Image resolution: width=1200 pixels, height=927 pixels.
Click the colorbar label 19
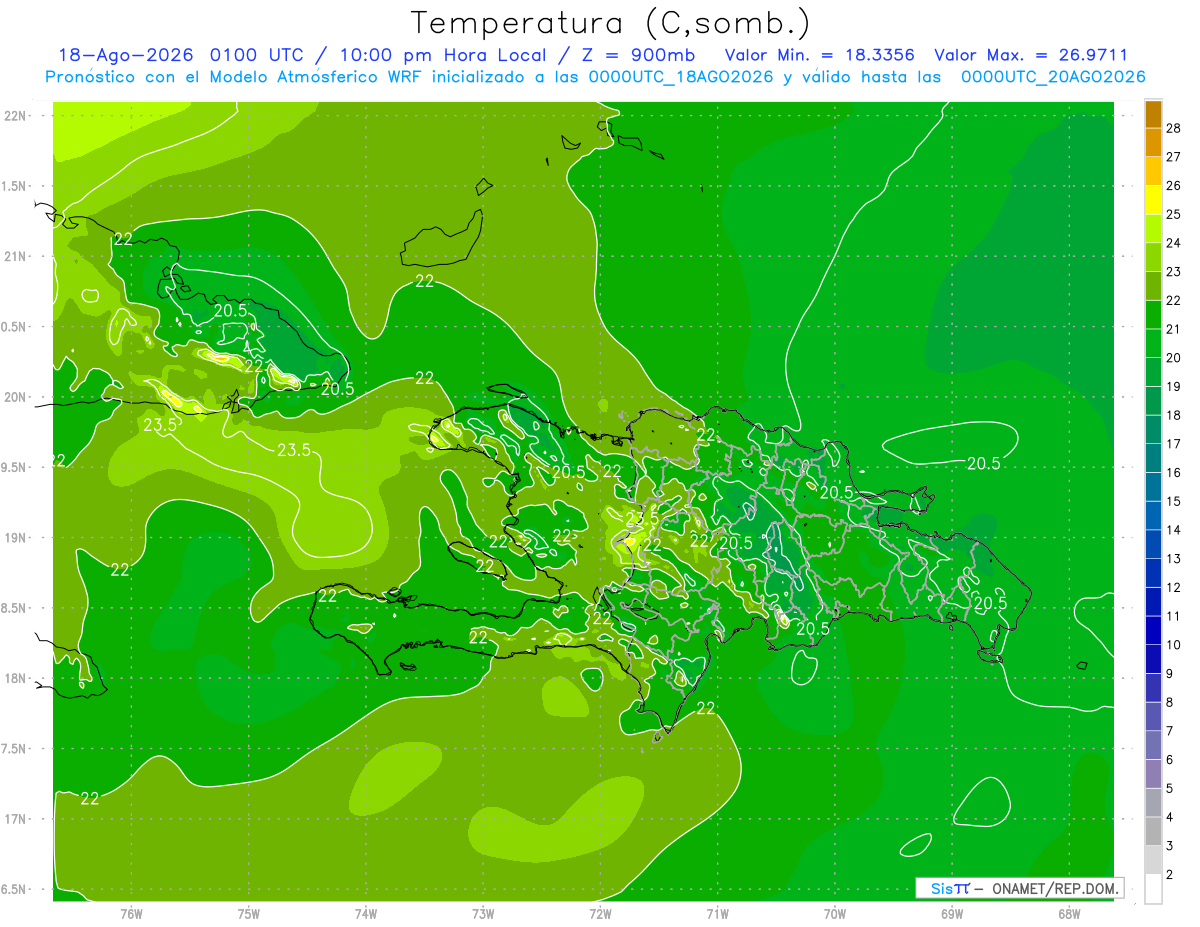click(1174, 386)
